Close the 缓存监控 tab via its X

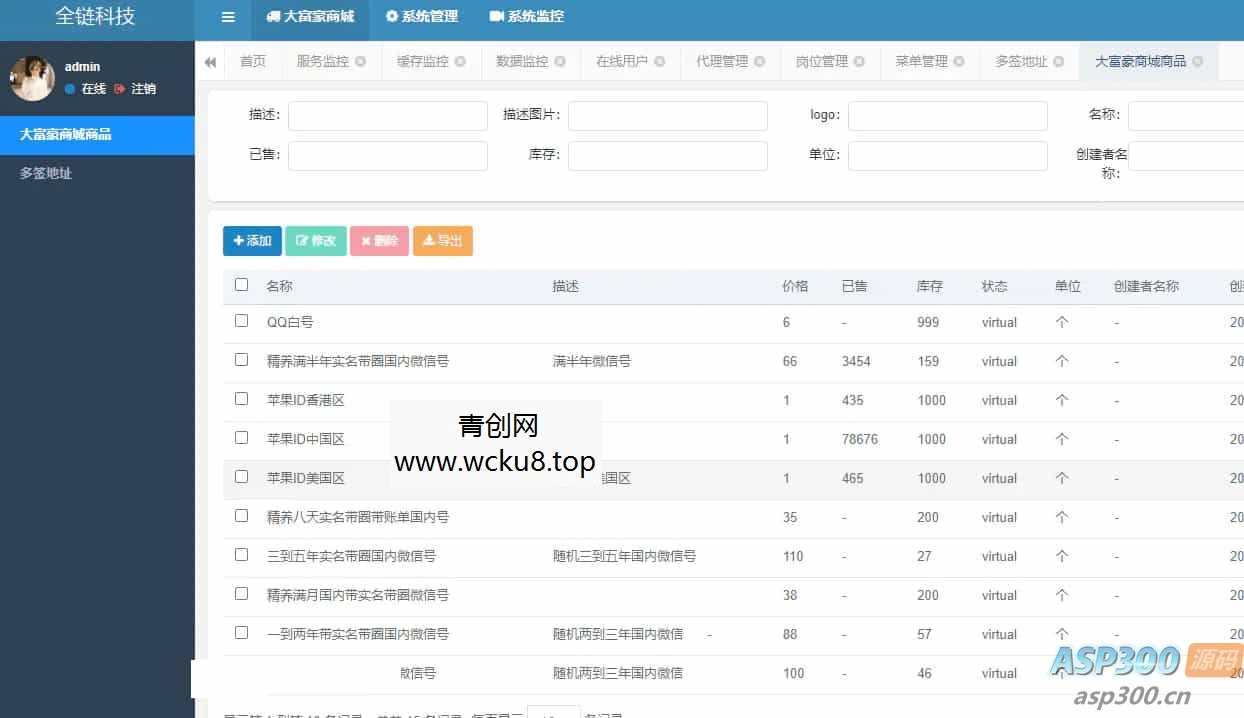[x=461, y=61]
